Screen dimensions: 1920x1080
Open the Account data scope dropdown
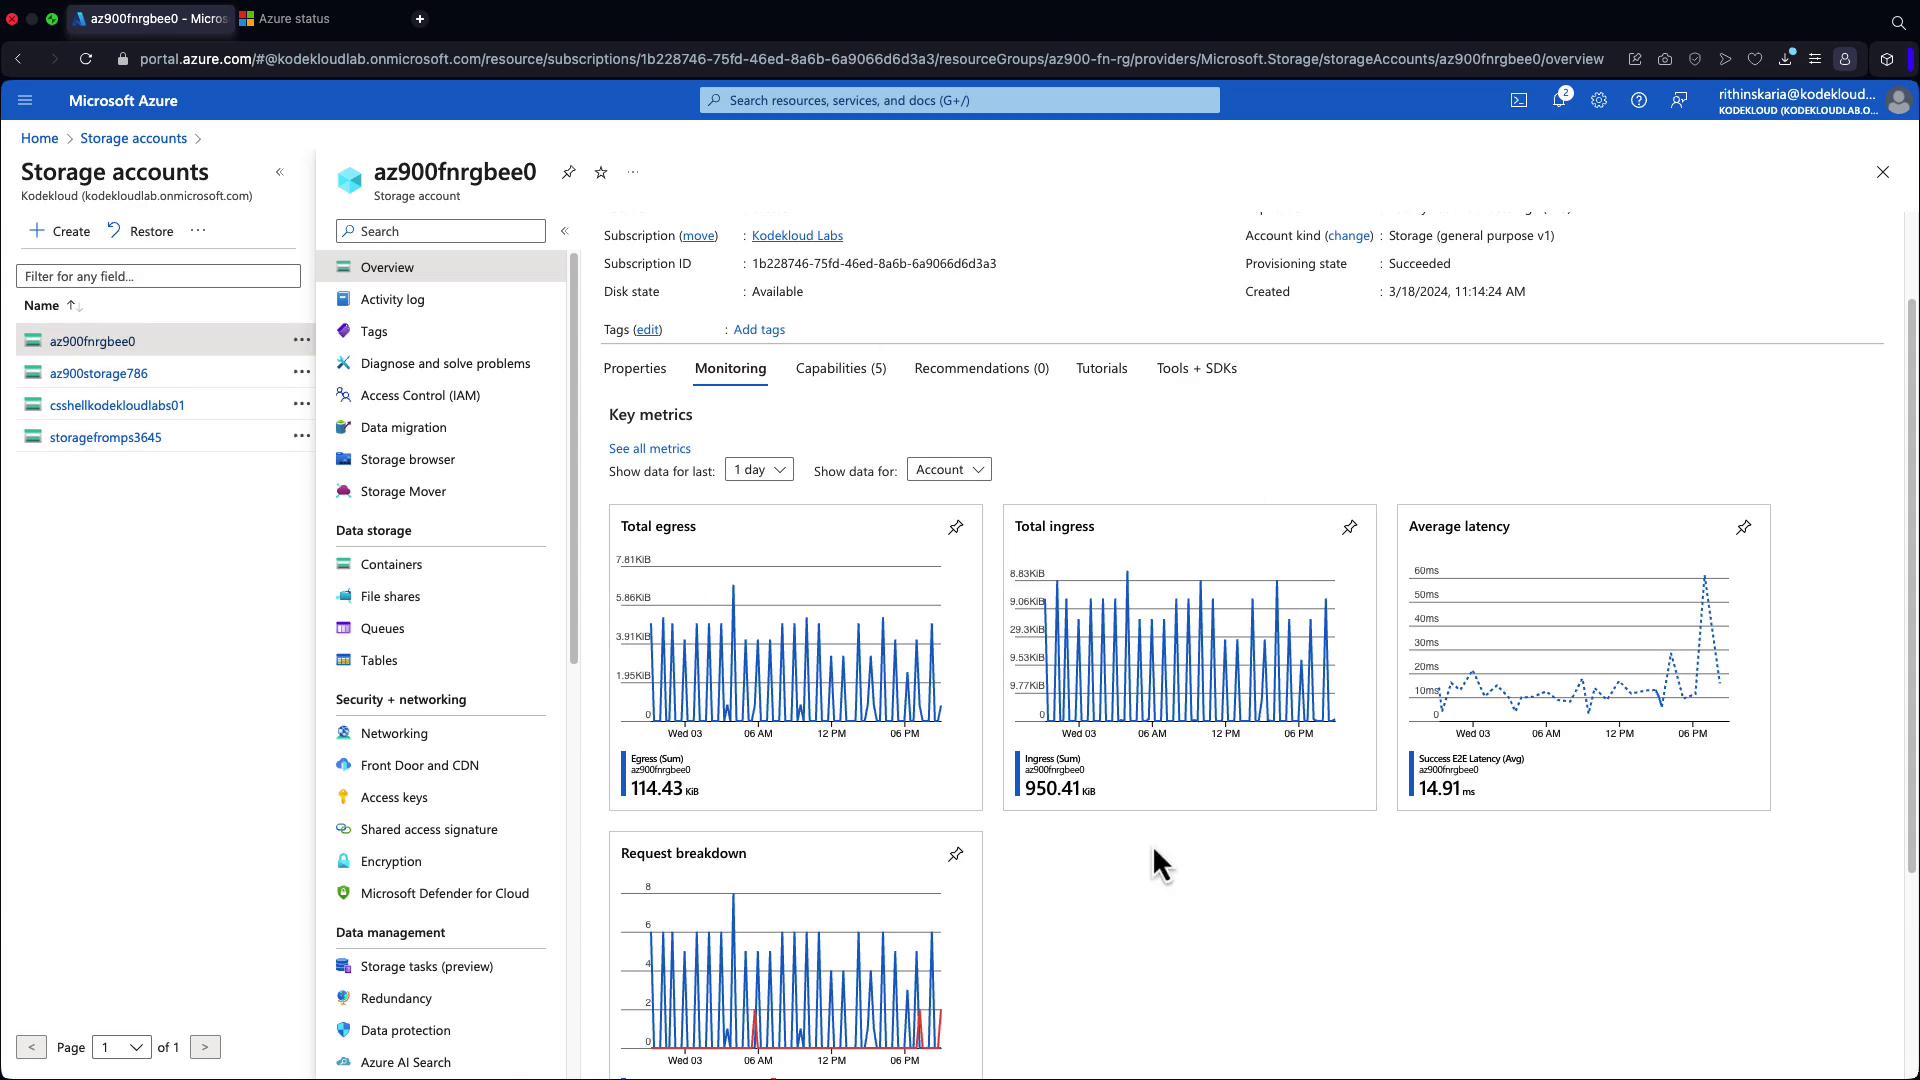[x=949, y=470]
